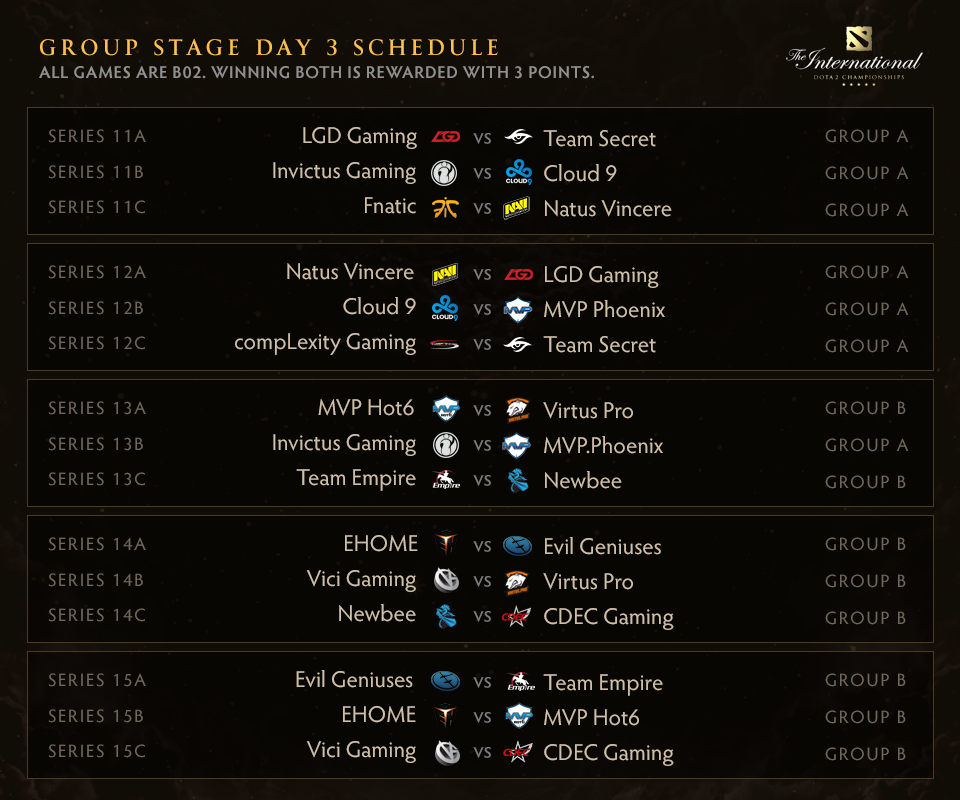
Task: Click Vici Gaming logo in Series 15C
Action: (445, 752)
